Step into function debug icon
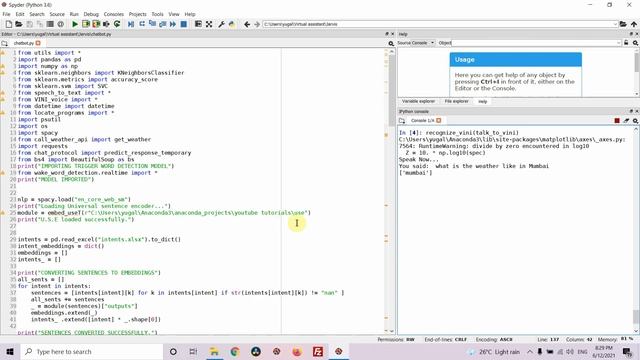Image resolution: width=640 pixels, height=360 pixels. [x=152, y=24]
